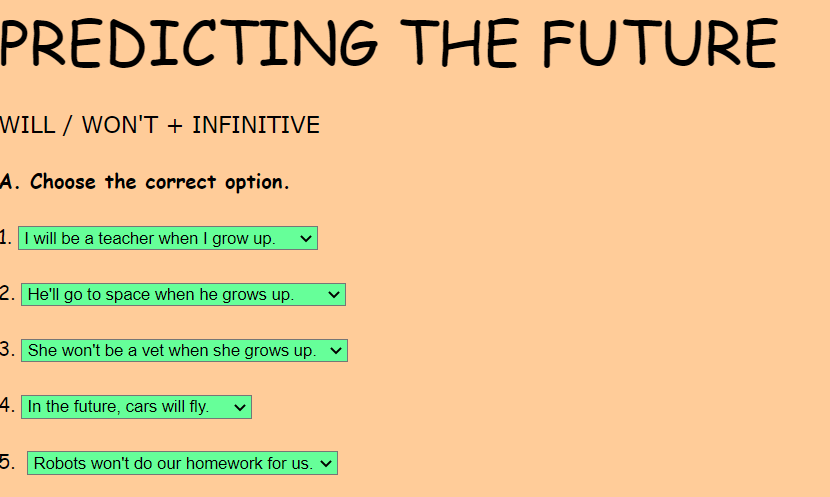Image resolution: width=830 pixels, height=497 pixels.
Task: Click the number 5 question label
Action: click(x=7, y=461)
